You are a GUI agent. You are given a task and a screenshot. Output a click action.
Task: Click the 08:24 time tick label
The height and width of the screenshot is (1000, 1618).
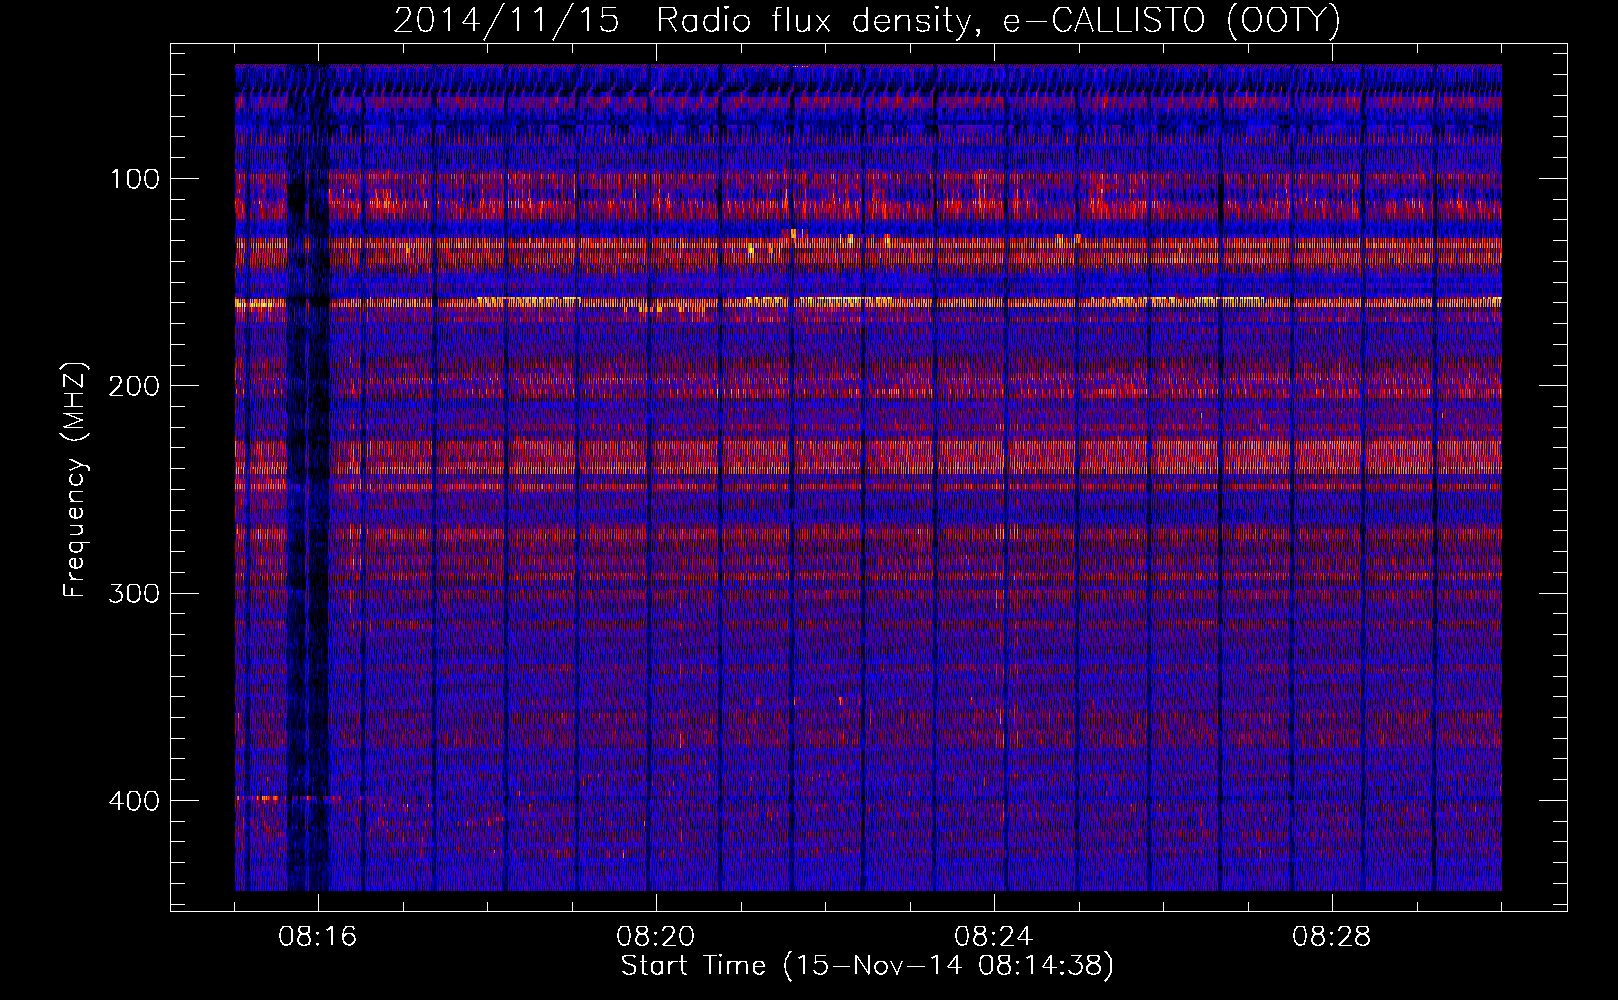(994, 937)
